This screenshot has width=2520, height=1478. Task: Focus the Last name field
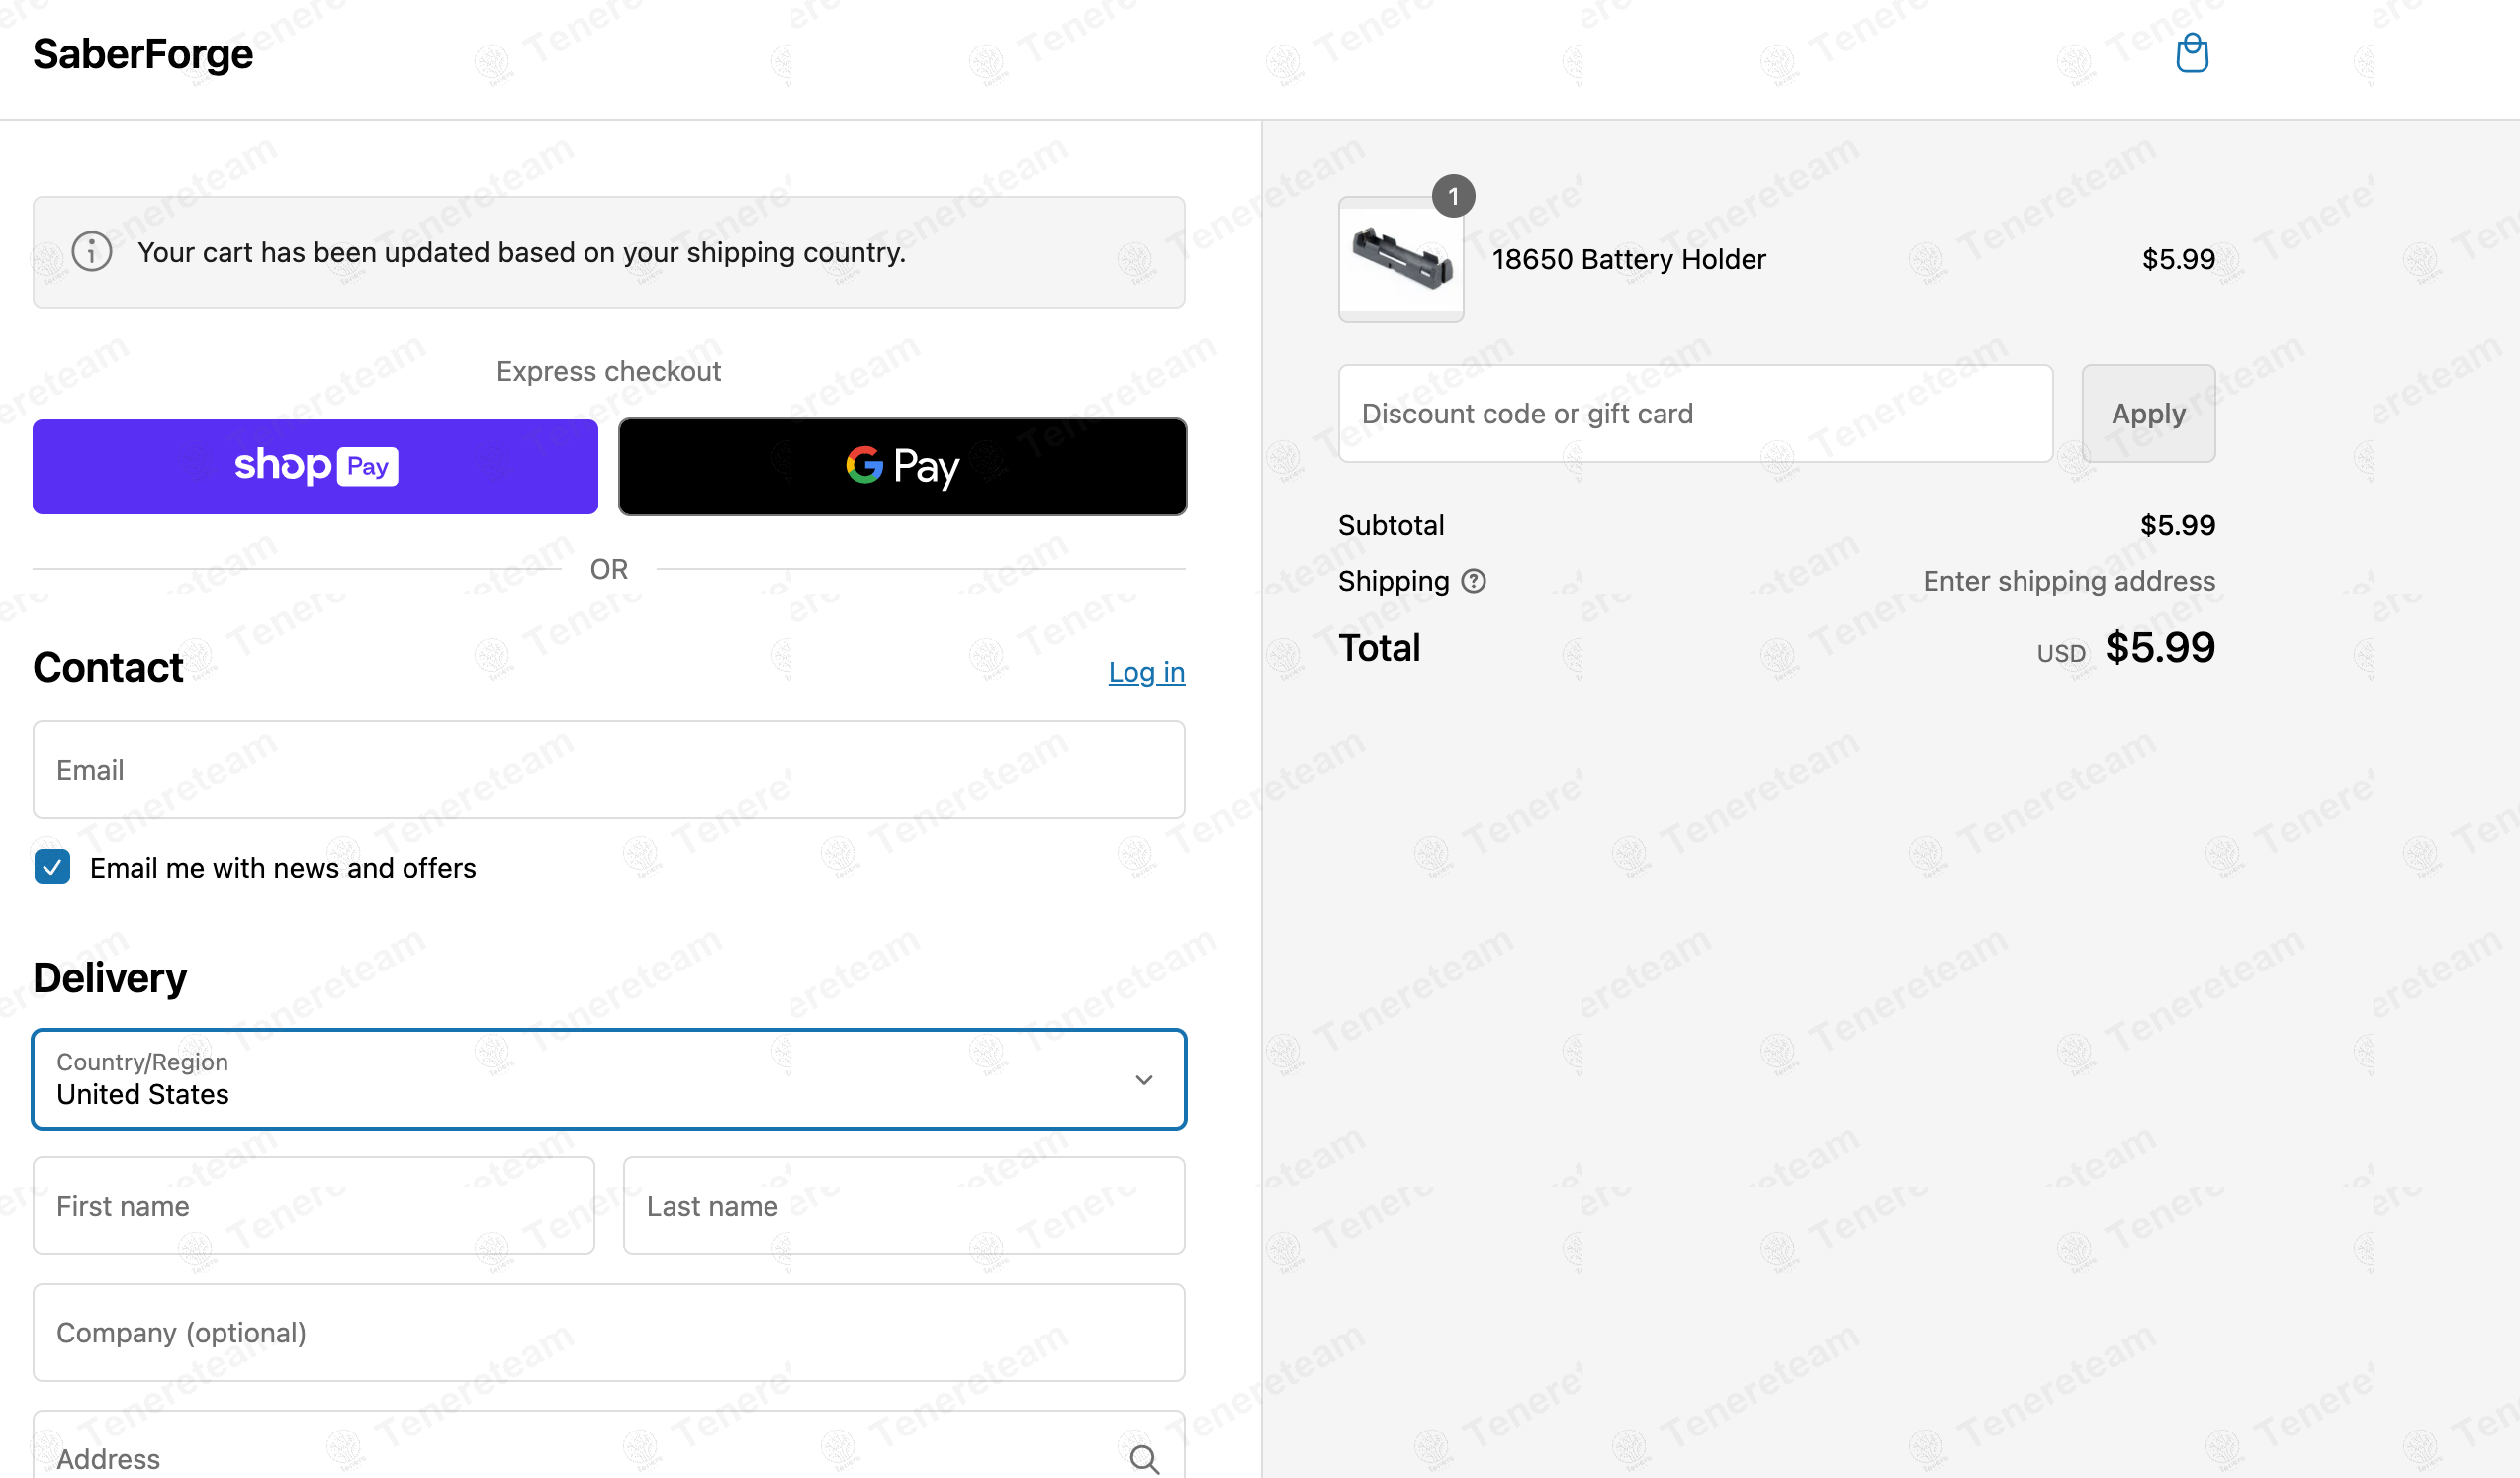904,1206
